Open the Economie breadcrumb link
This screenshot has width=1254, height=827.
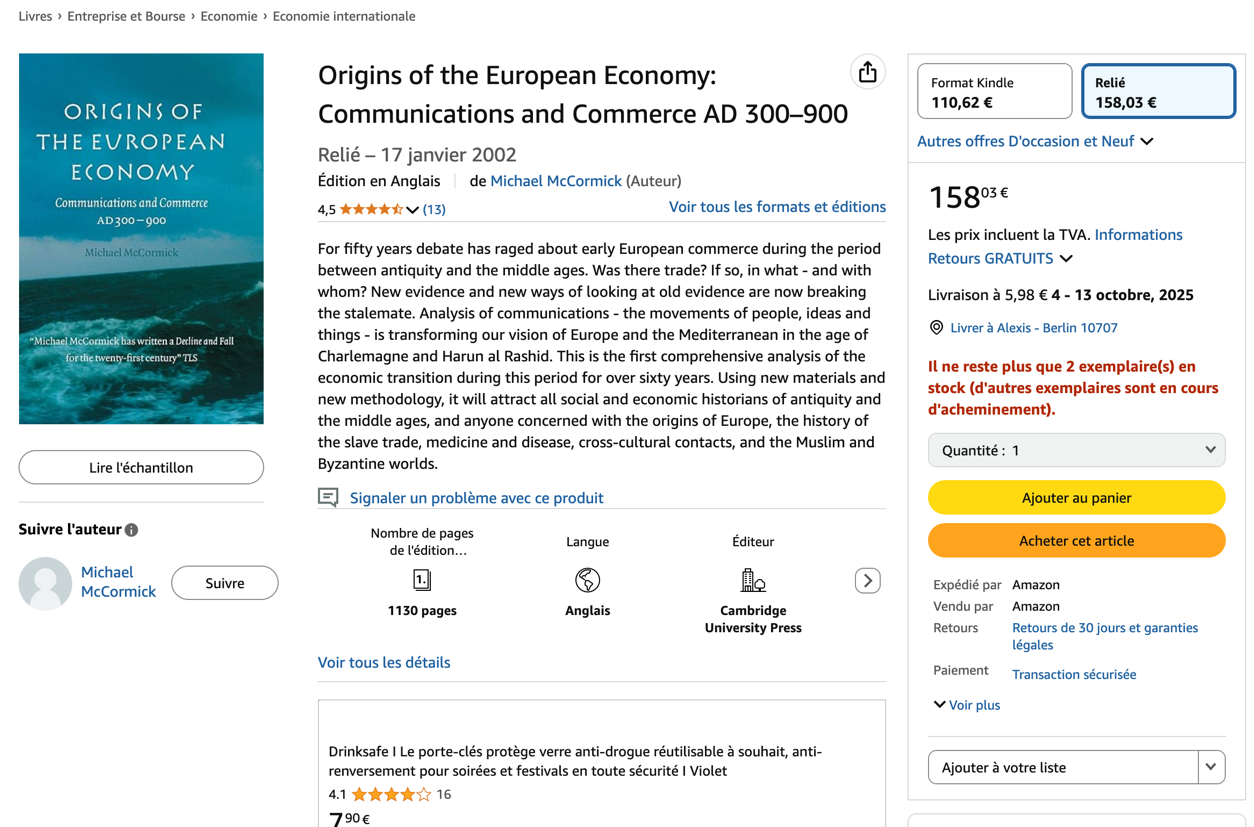tap(229, 16)
